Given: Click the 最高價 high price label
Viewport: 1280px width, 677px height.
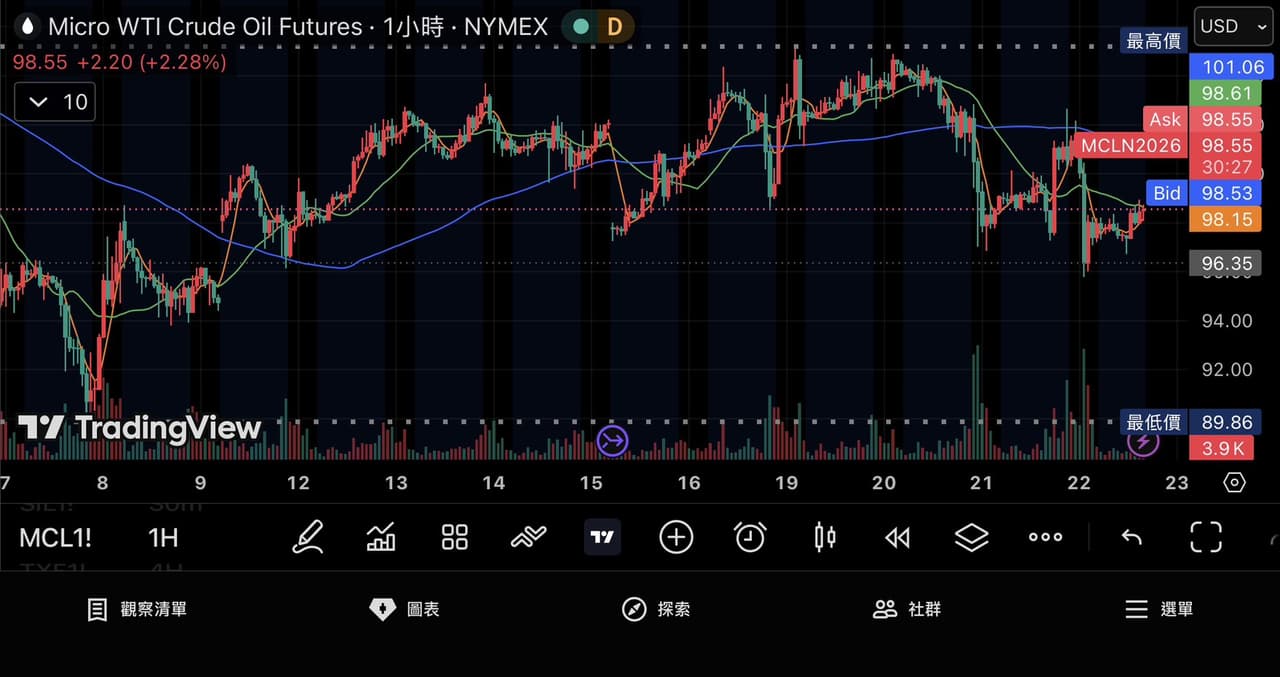Looking at the screenshot, I should [x=1153, y=41].
